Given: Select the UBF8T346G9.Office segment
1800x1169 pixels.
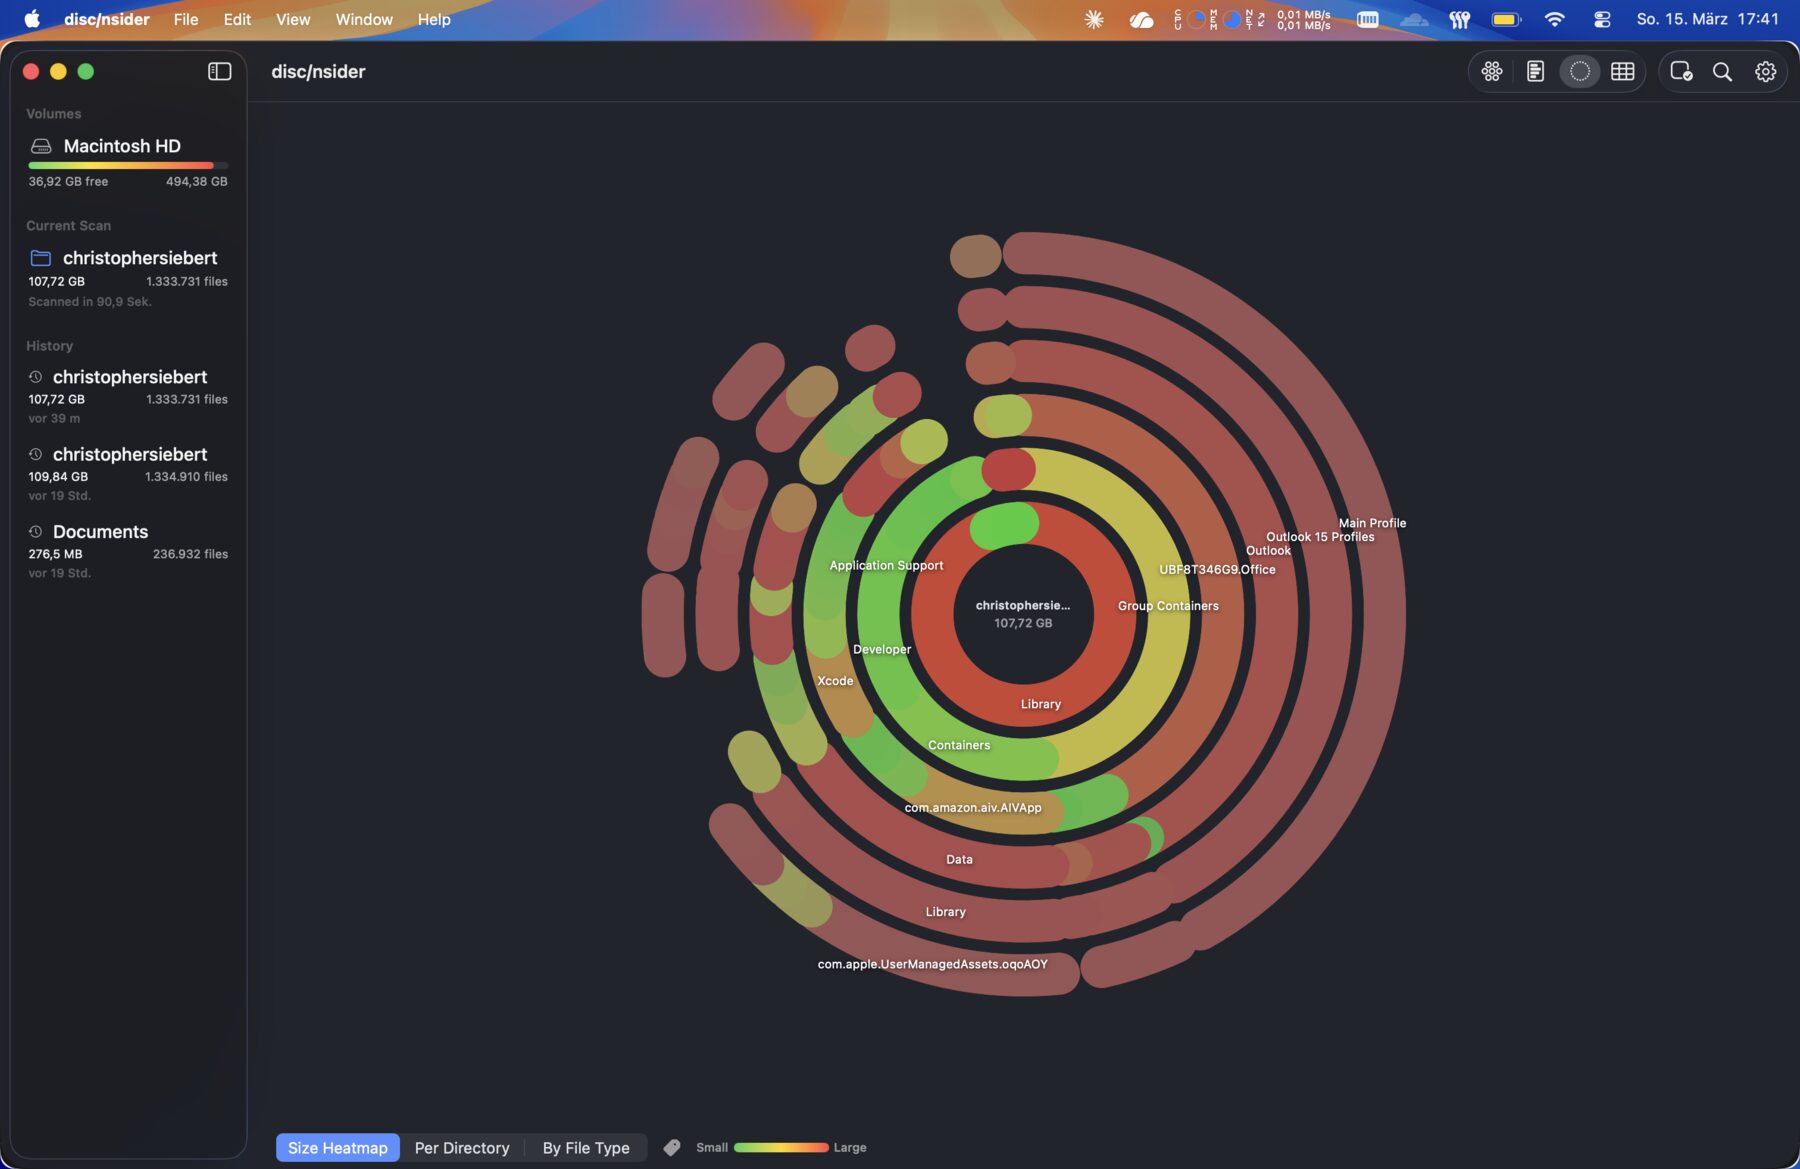Looking at the screenshot, I should [x=1217, y=569].
